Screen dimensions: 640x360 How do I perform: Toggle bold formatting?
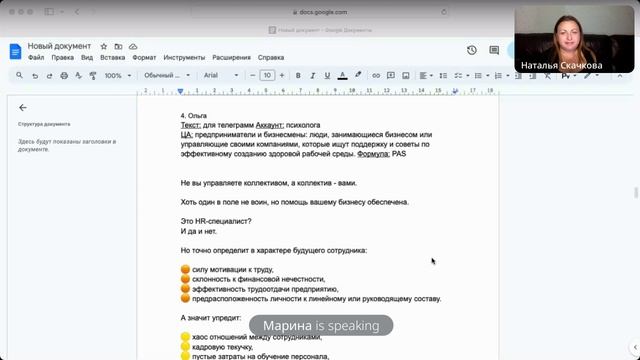tap(298, 76)
